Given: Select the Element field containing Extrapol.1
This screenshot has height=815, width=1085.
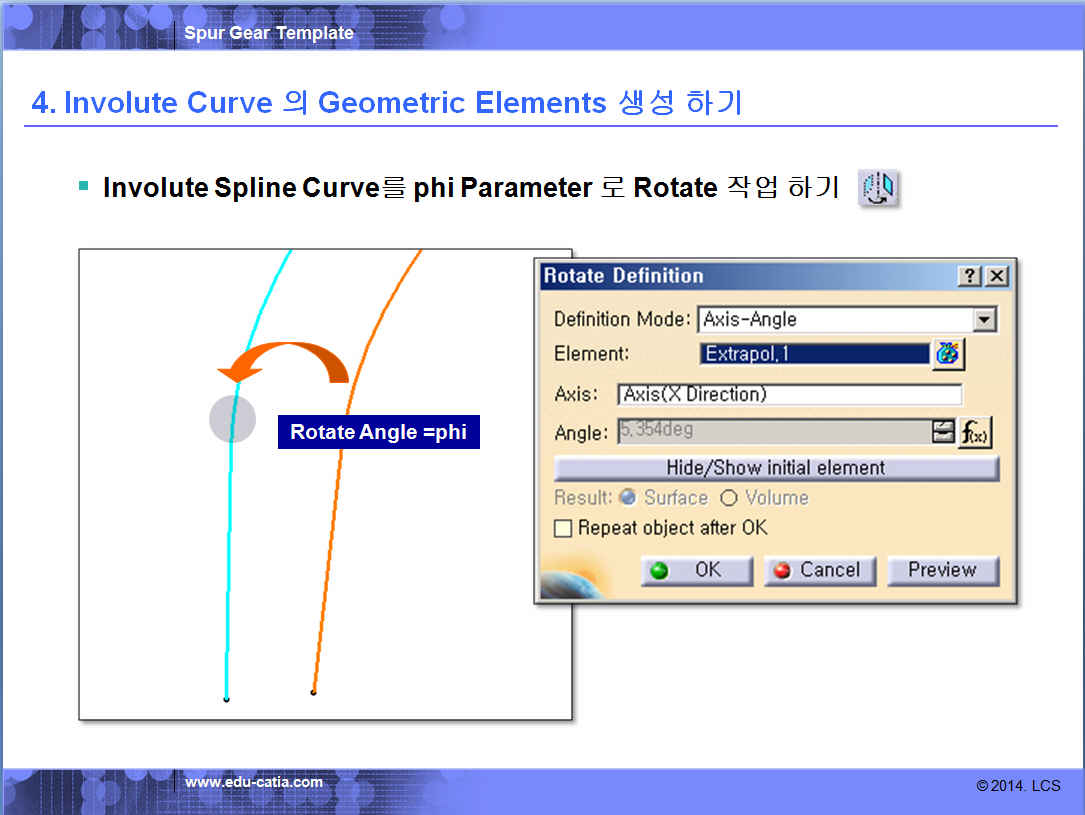Looking at the screenshot, I should (814, 354).
